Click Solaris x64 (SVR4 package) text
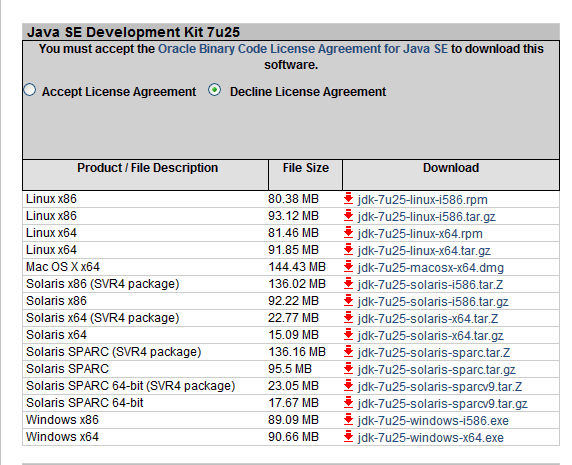The width and height of the screenshot is (572, 465). coord(103,317)
